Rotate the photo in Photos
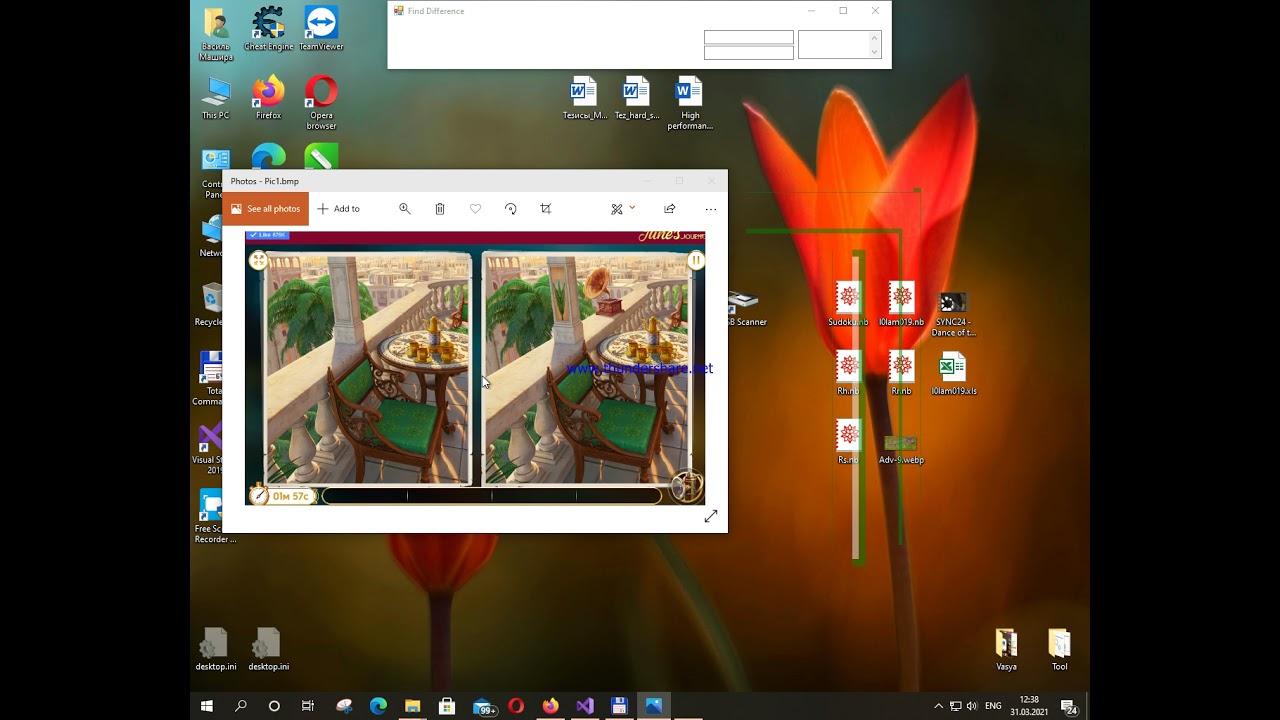This screenshot has width=1280, height=720. coord(510,209)
